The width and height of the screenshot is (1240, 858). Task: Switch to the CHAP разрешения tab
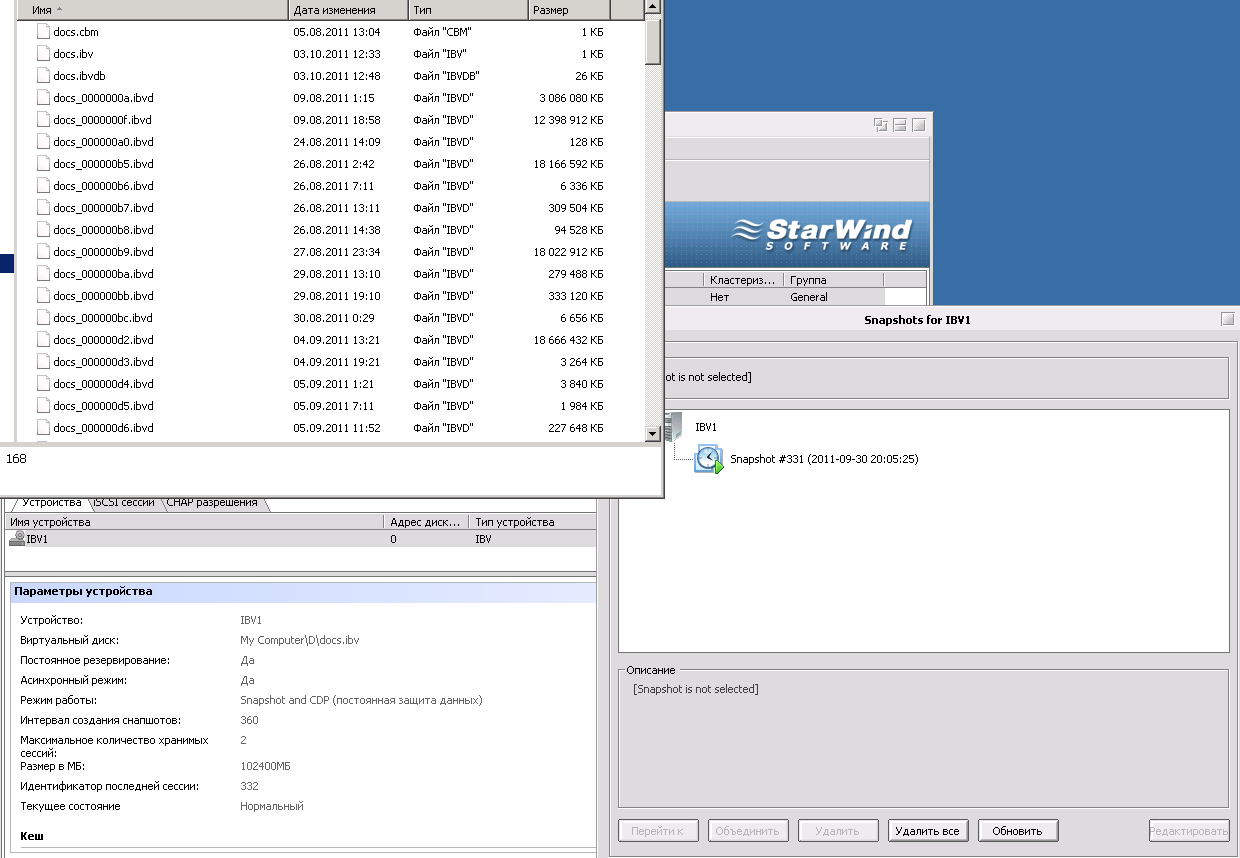pos(212,503)
